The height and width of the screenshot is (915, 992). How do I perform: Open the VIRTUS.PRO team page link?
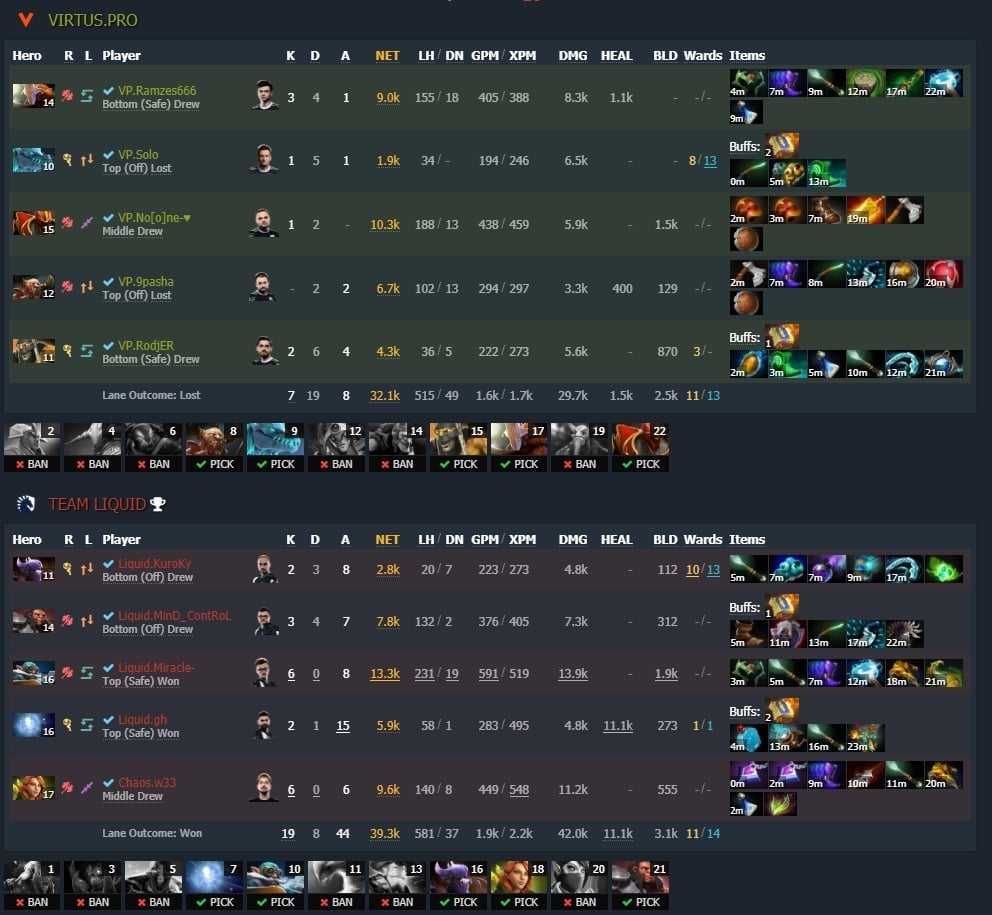pos(93,20)
